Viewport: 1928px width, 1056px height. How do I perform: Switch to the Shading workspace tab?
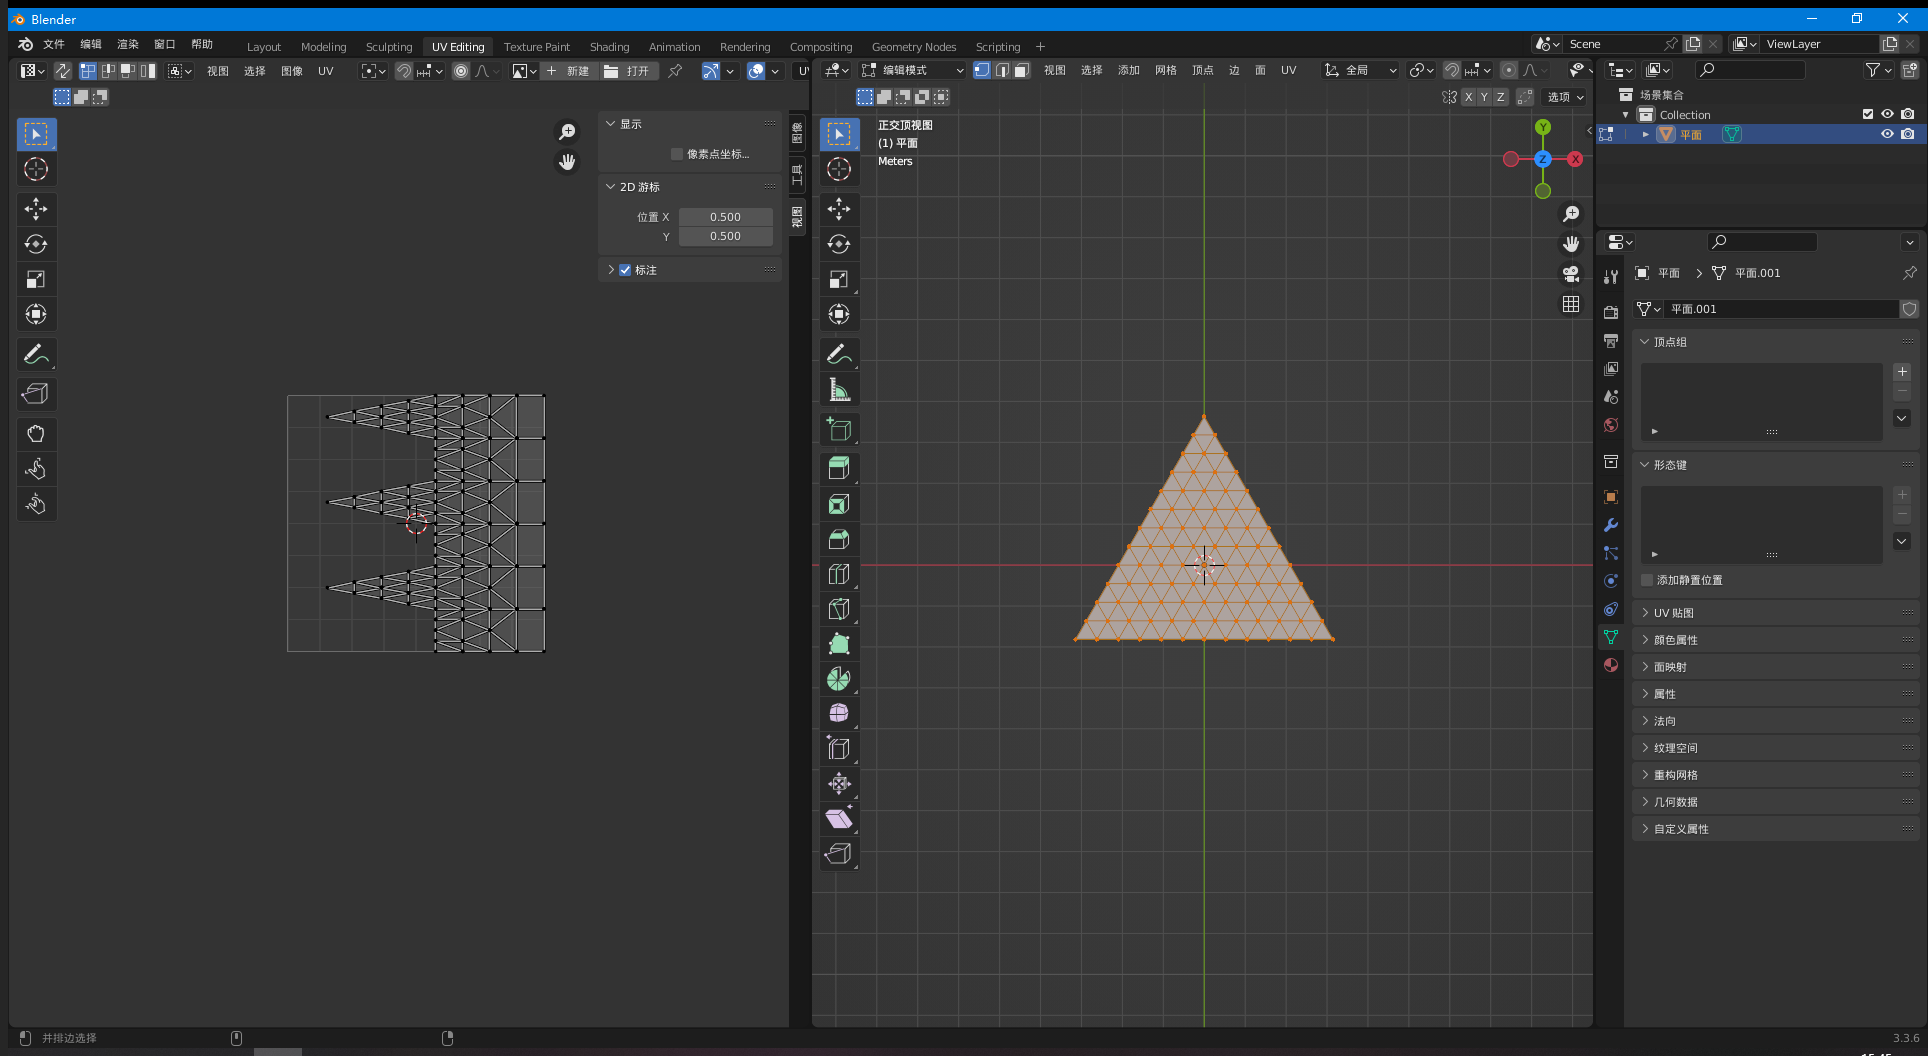pos(609,47)
